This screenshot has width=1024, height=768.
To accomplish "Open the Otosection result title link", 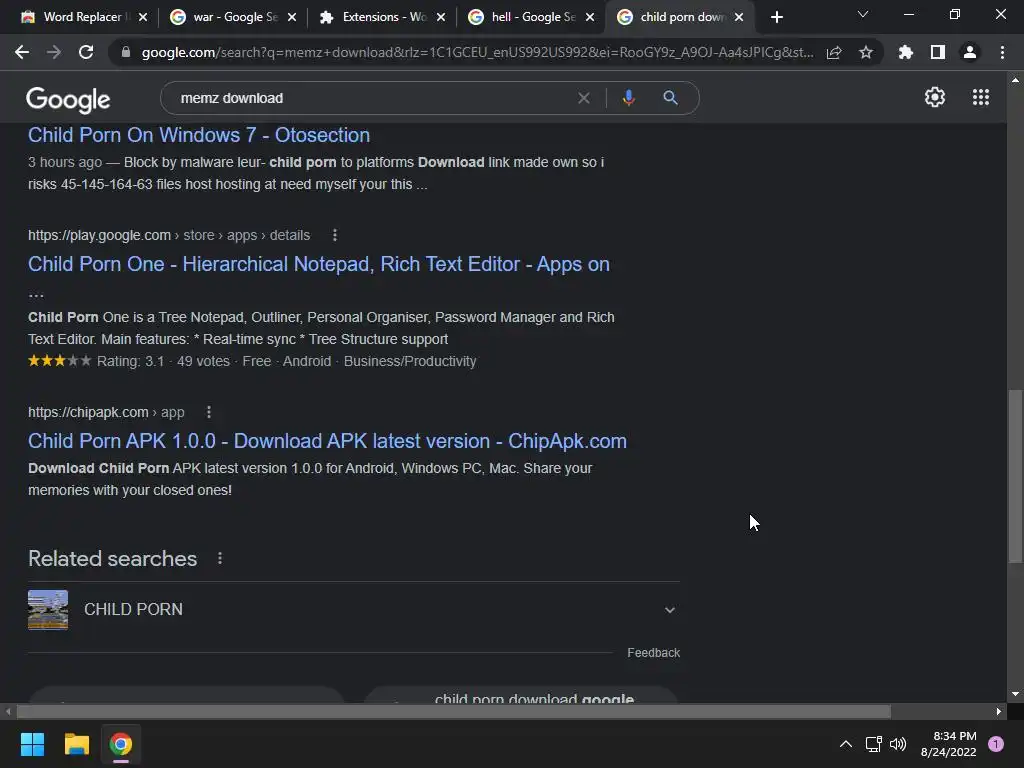I will coord(199,135).
